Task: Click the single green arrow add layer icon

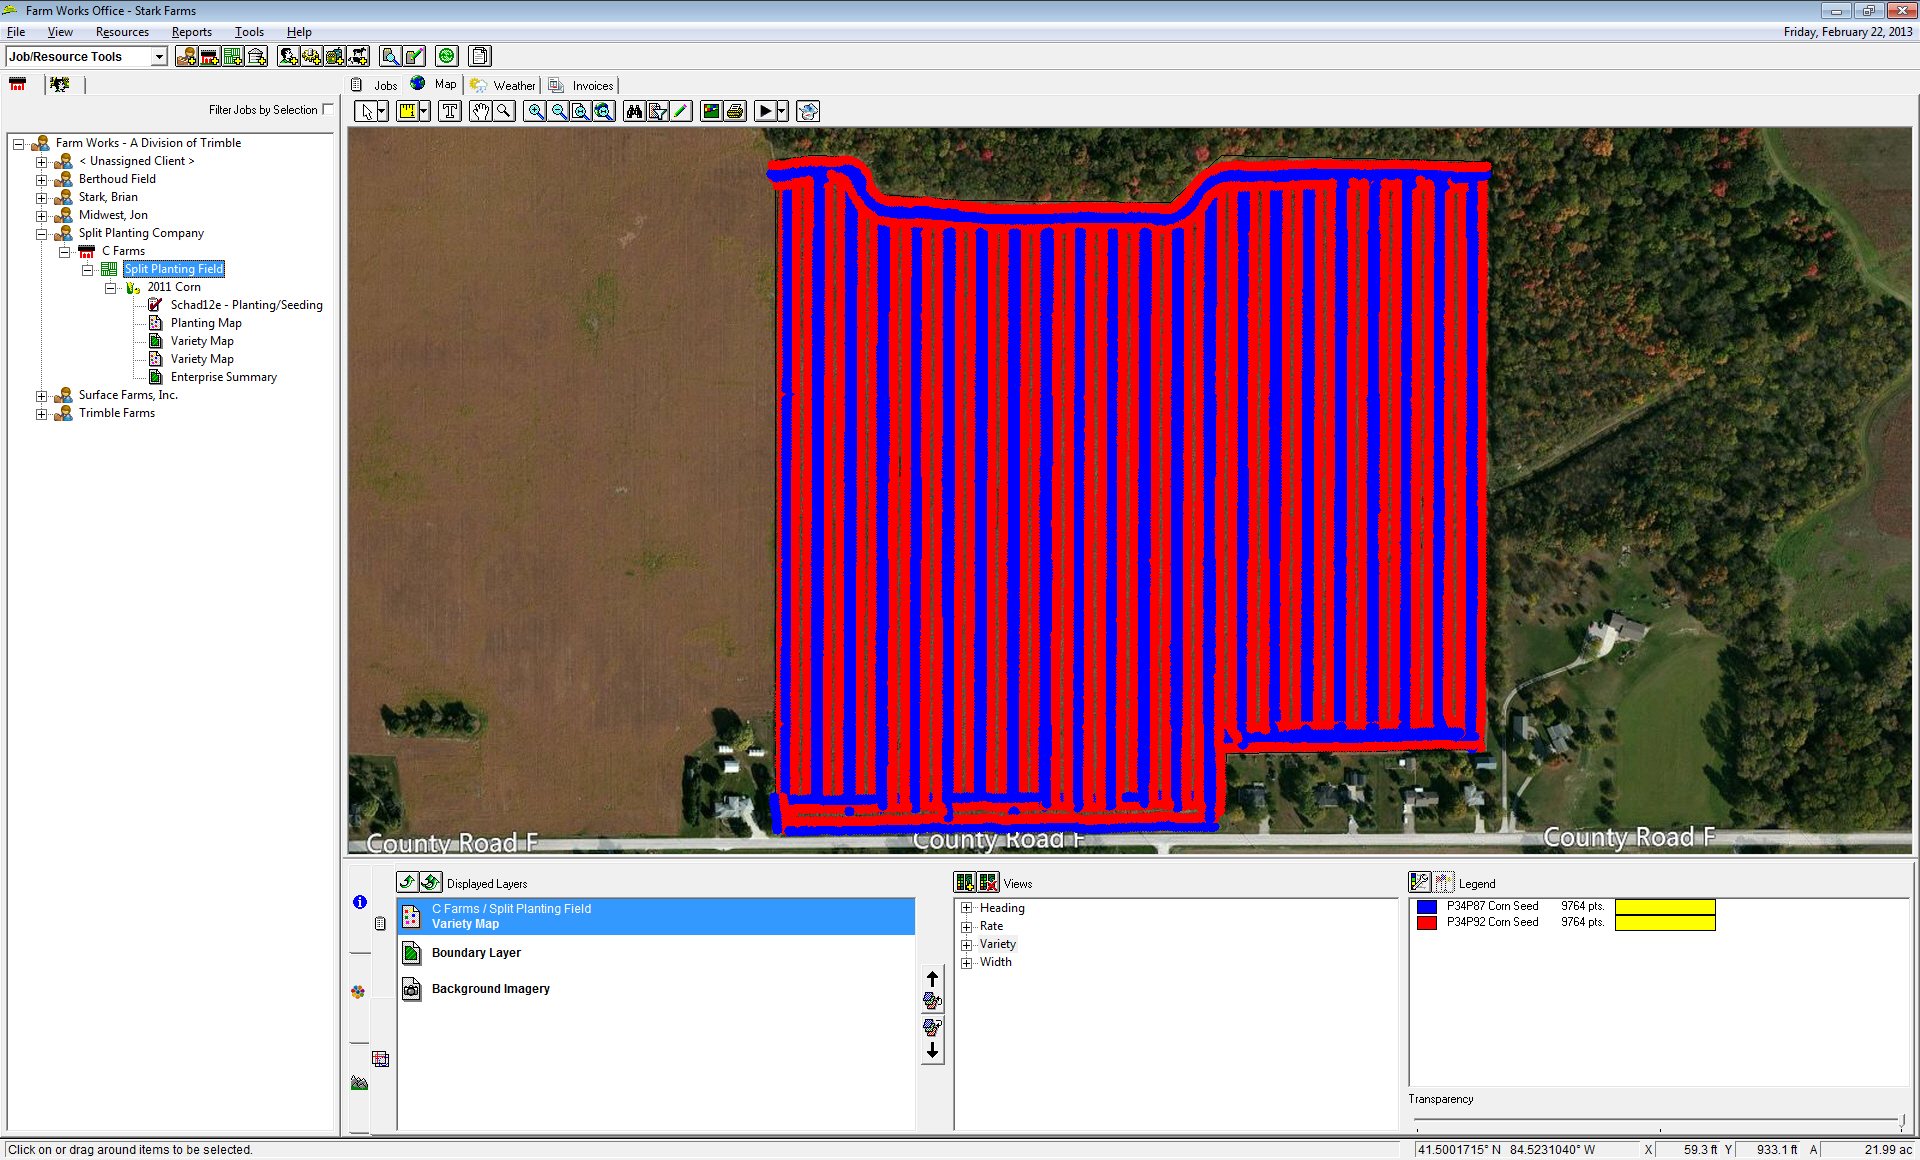Action: coord(407,882)
